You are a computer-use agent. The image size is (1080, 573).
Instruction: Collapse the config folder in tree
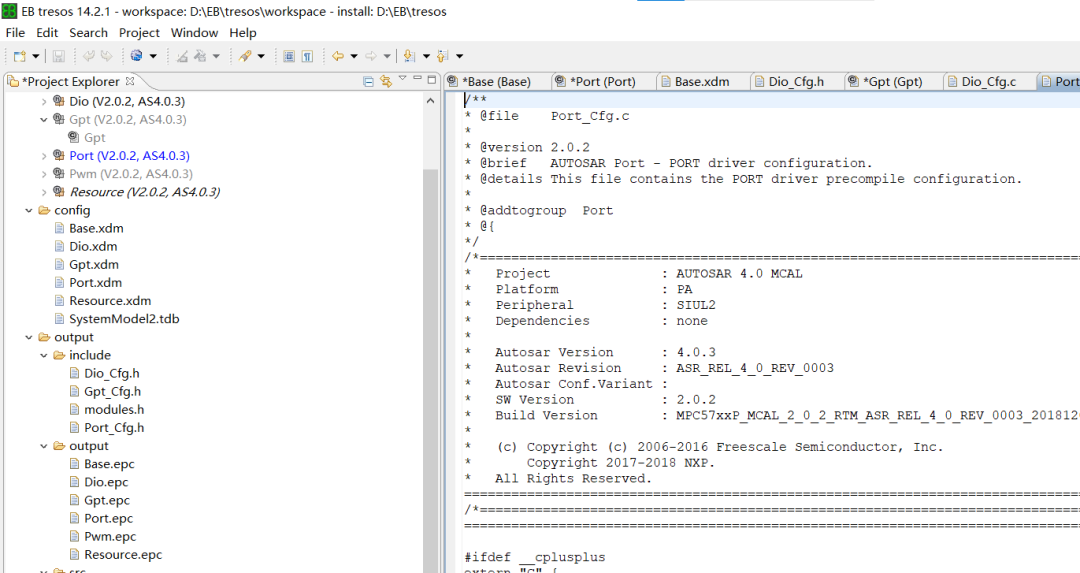(x=29, y=211)
